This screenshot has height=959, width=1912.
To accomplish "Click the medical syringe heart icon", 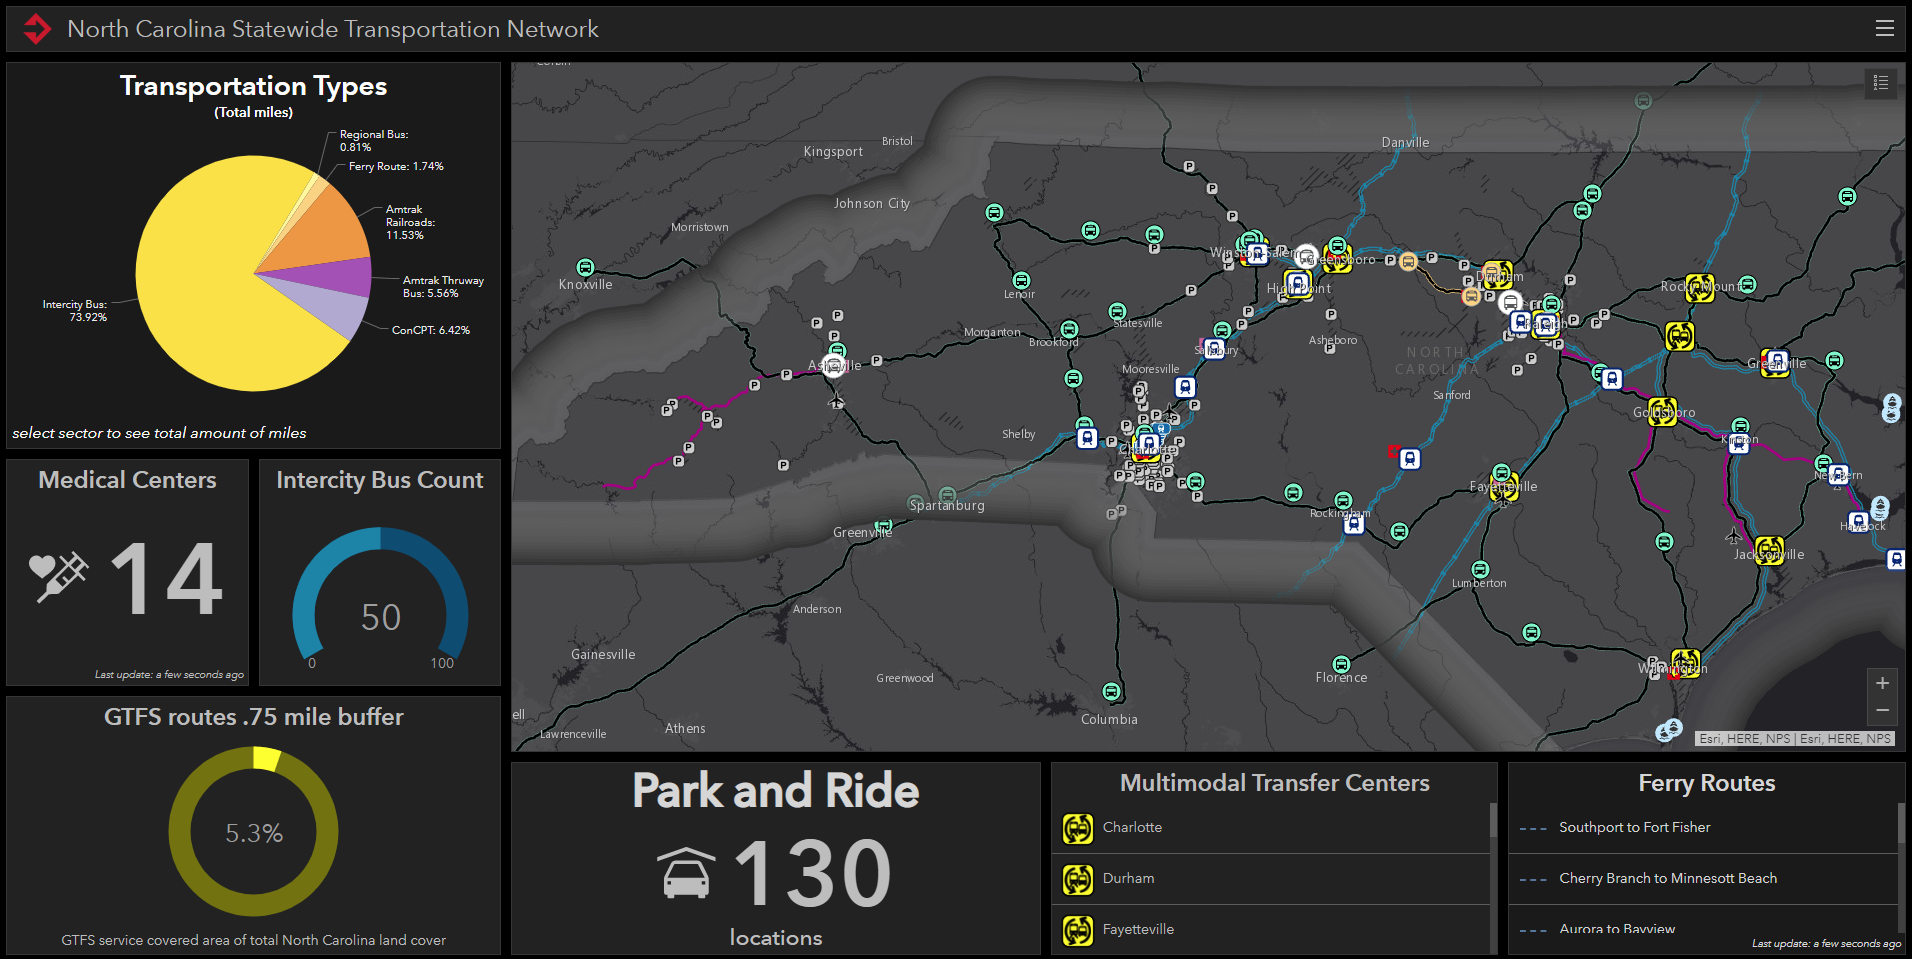I will tap(58, 577).
